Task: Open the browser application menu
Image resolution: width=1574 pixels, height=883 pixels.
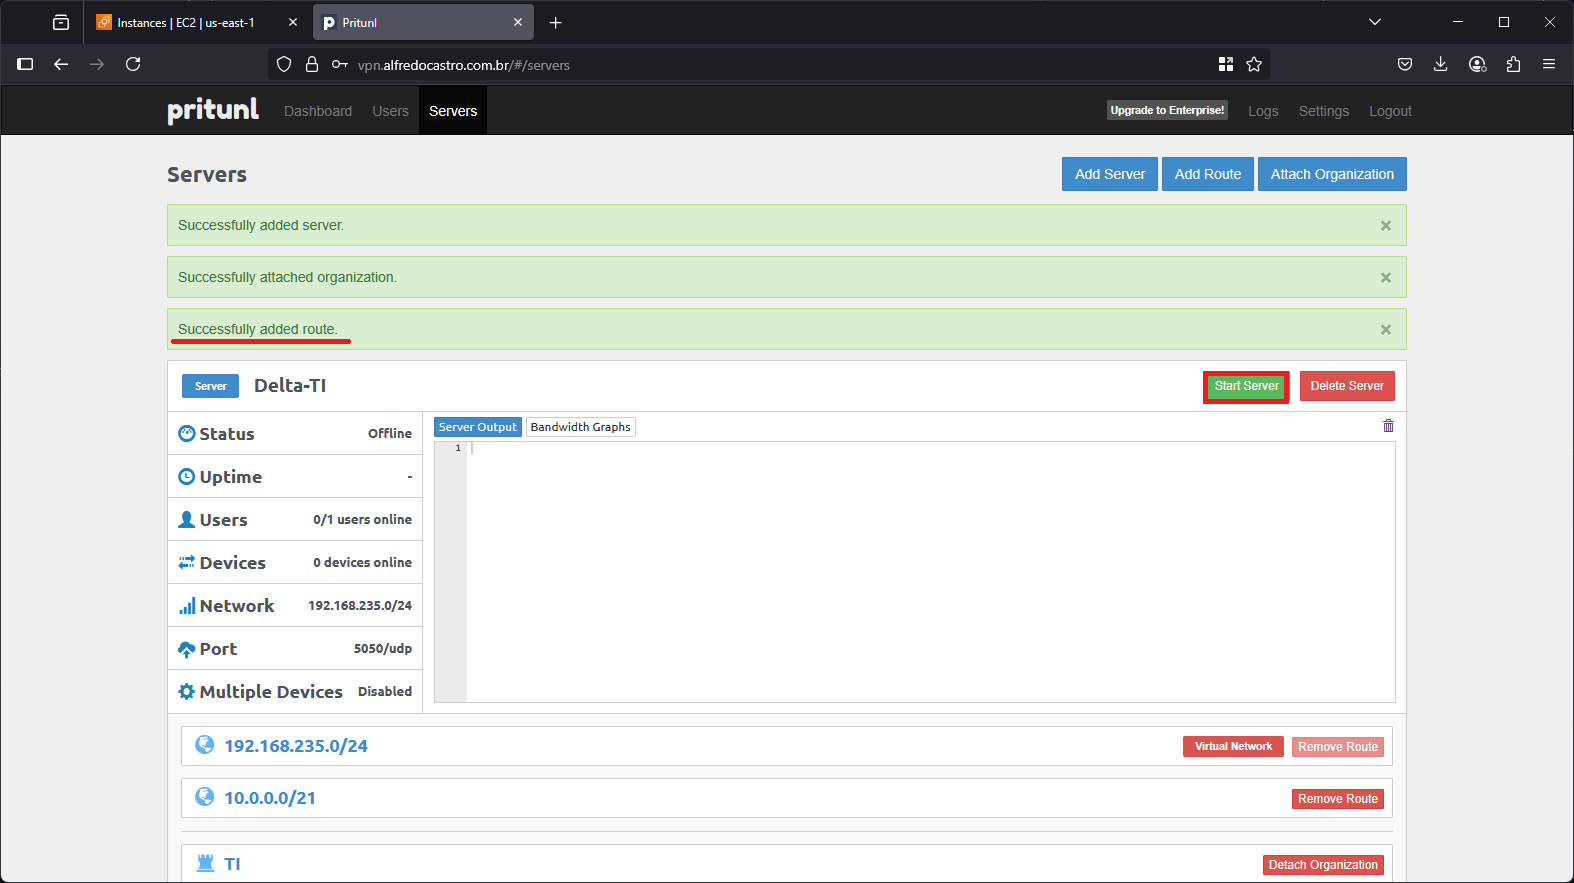Action: (x=1549, y=64)
